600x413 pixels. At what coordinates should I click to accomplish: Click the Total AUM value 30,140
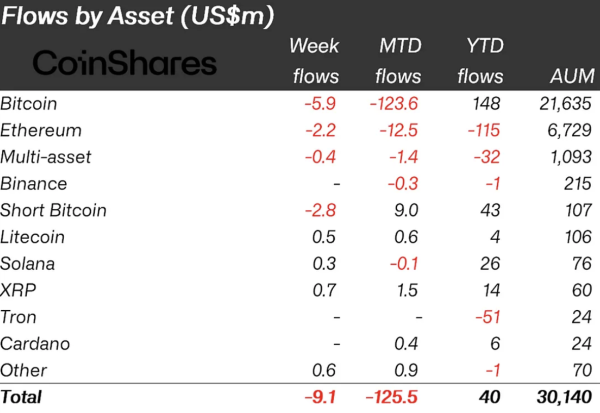(x=563, y=397)
